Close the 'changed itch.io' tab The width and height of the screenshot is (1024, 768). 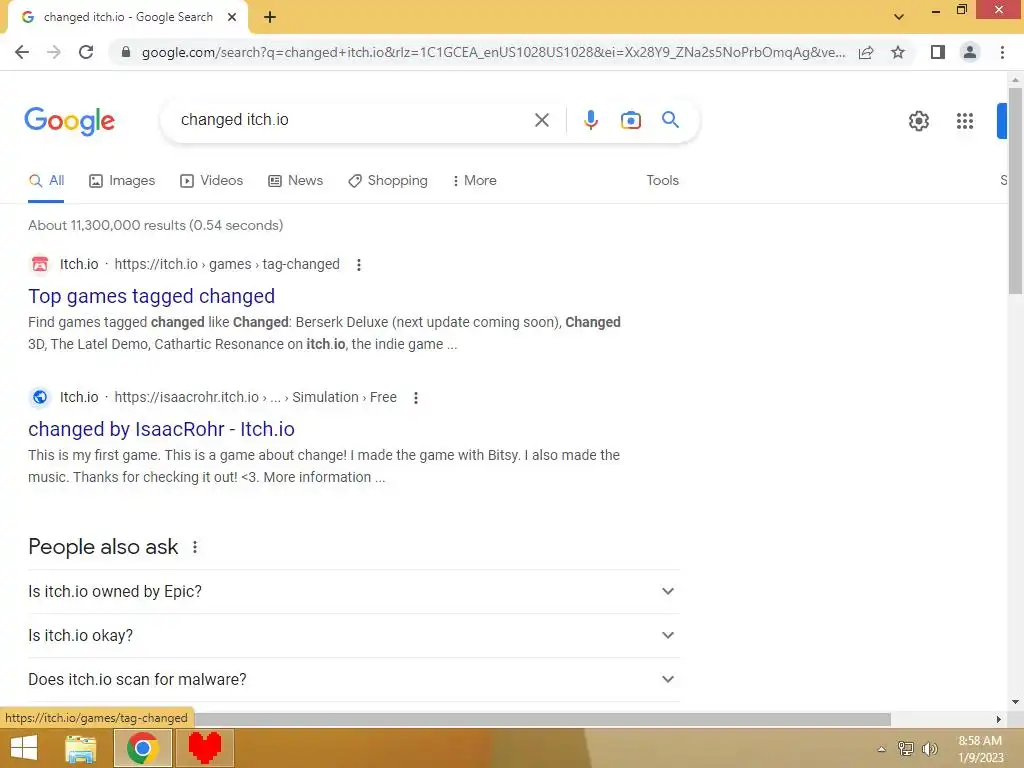[232, 17]
